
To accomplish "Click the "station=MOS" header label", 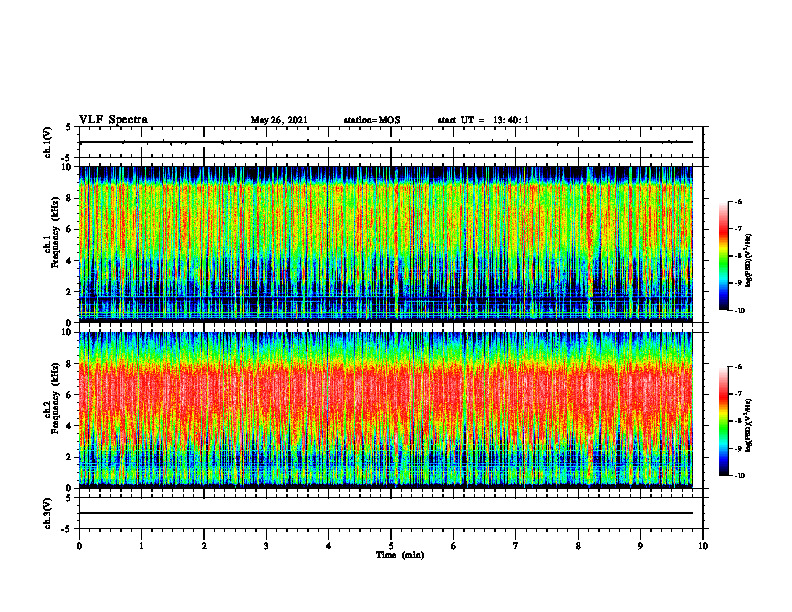I will click(372, 120).
